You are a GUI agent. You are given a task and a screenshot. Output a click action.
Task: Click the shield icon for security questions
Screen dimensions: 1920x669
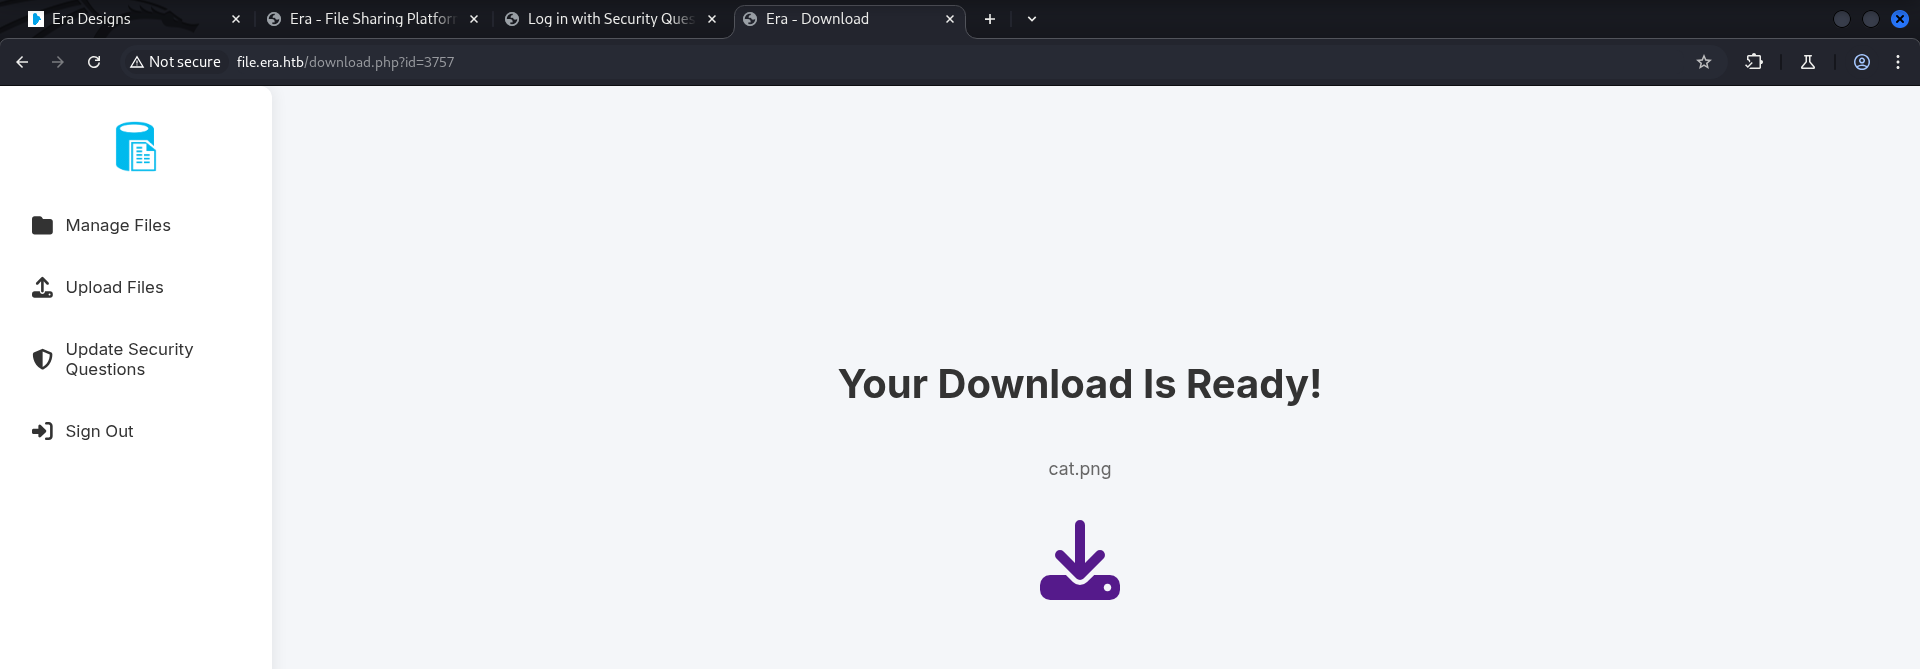pyautogui.click(x=42, y=359)
